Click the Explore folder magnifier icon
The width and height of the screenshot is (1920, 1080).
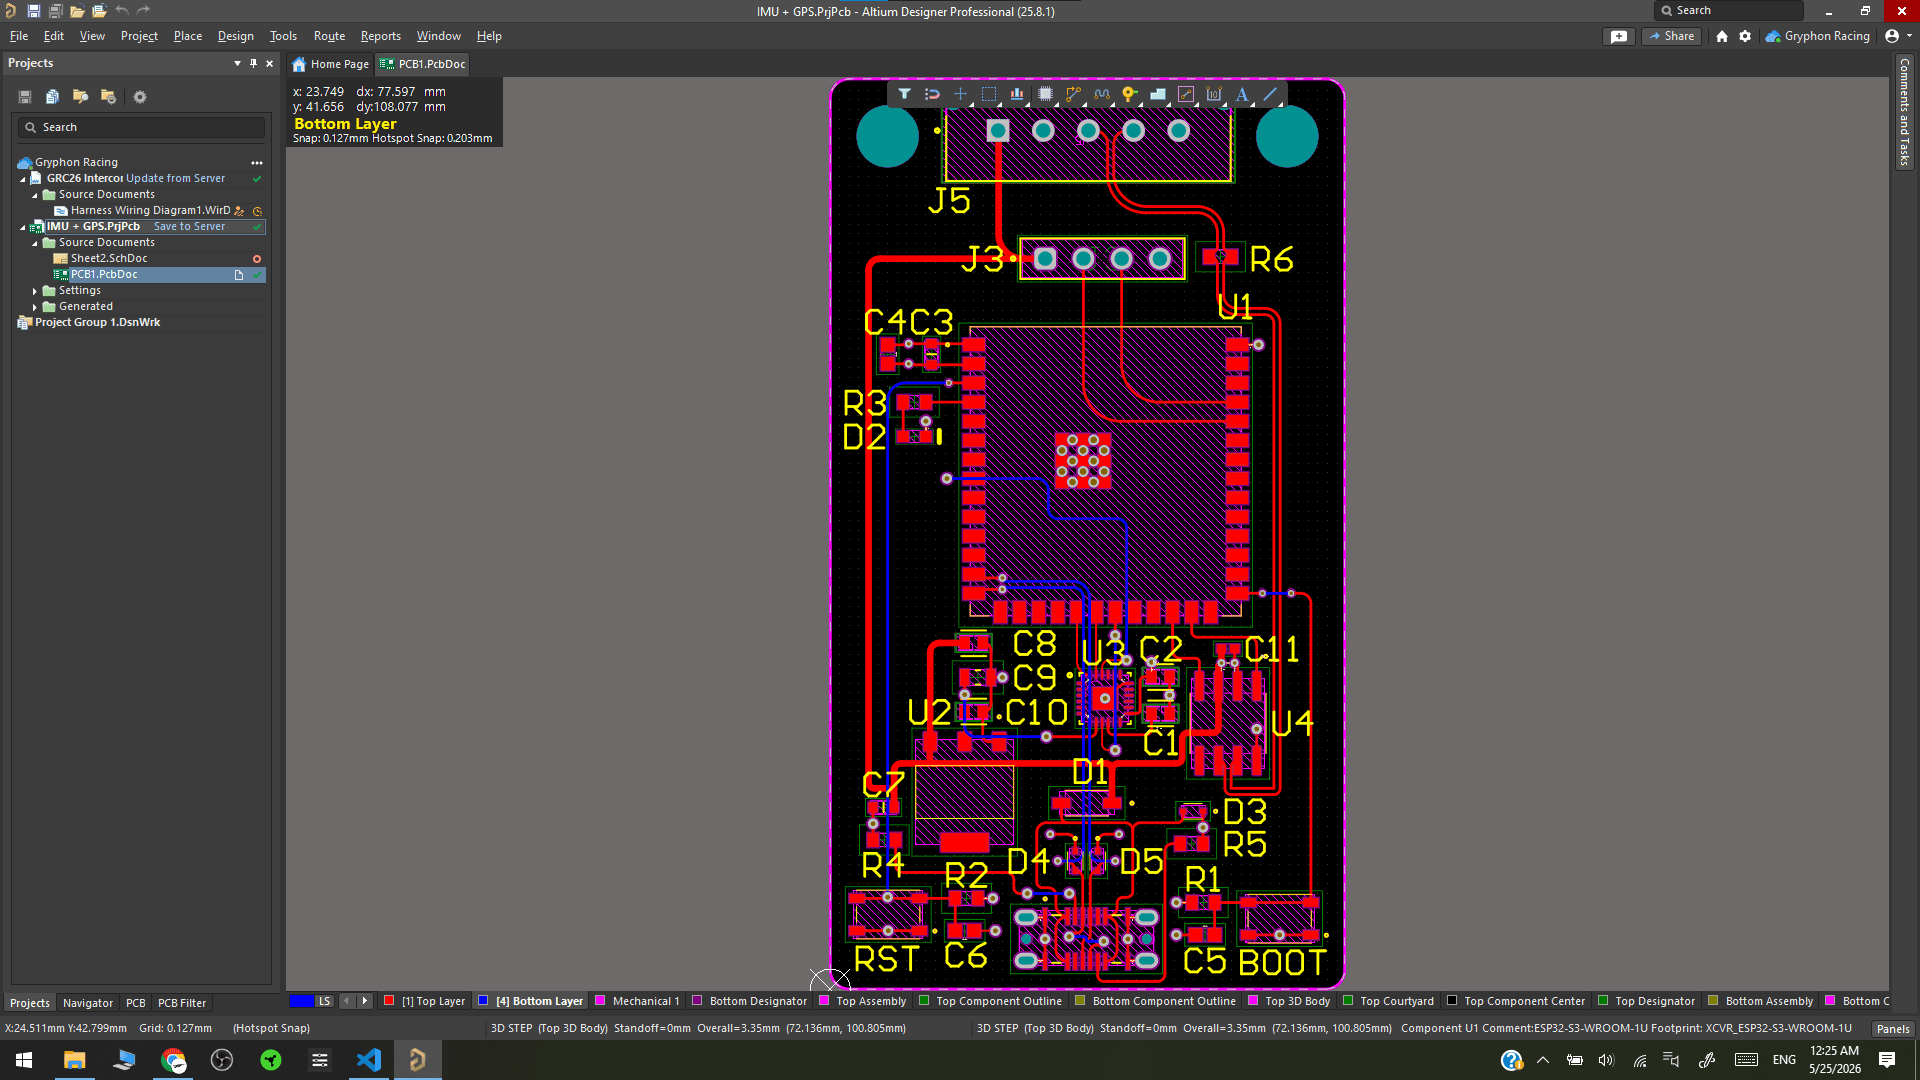pos(81,97)
